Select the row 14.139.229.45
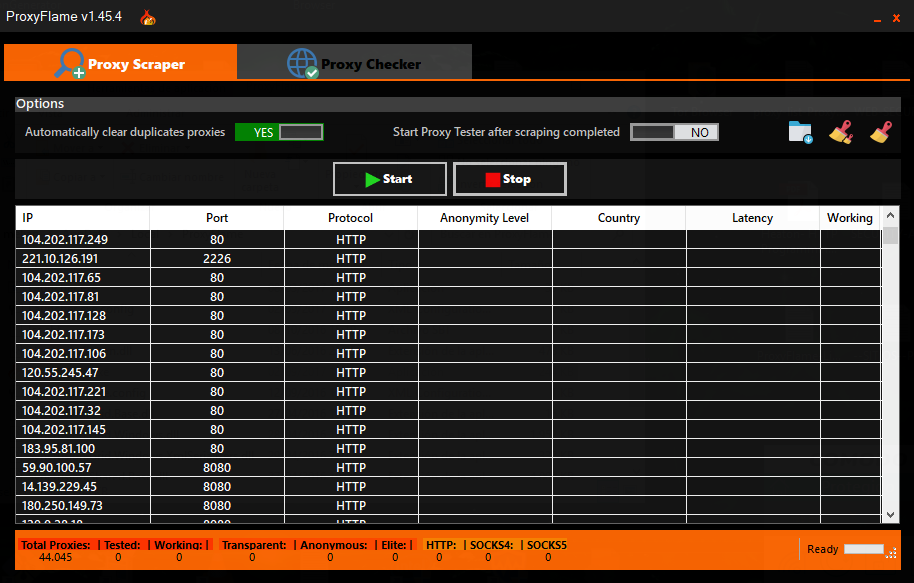This screenshot has width=914, height=583. [448, 487]
